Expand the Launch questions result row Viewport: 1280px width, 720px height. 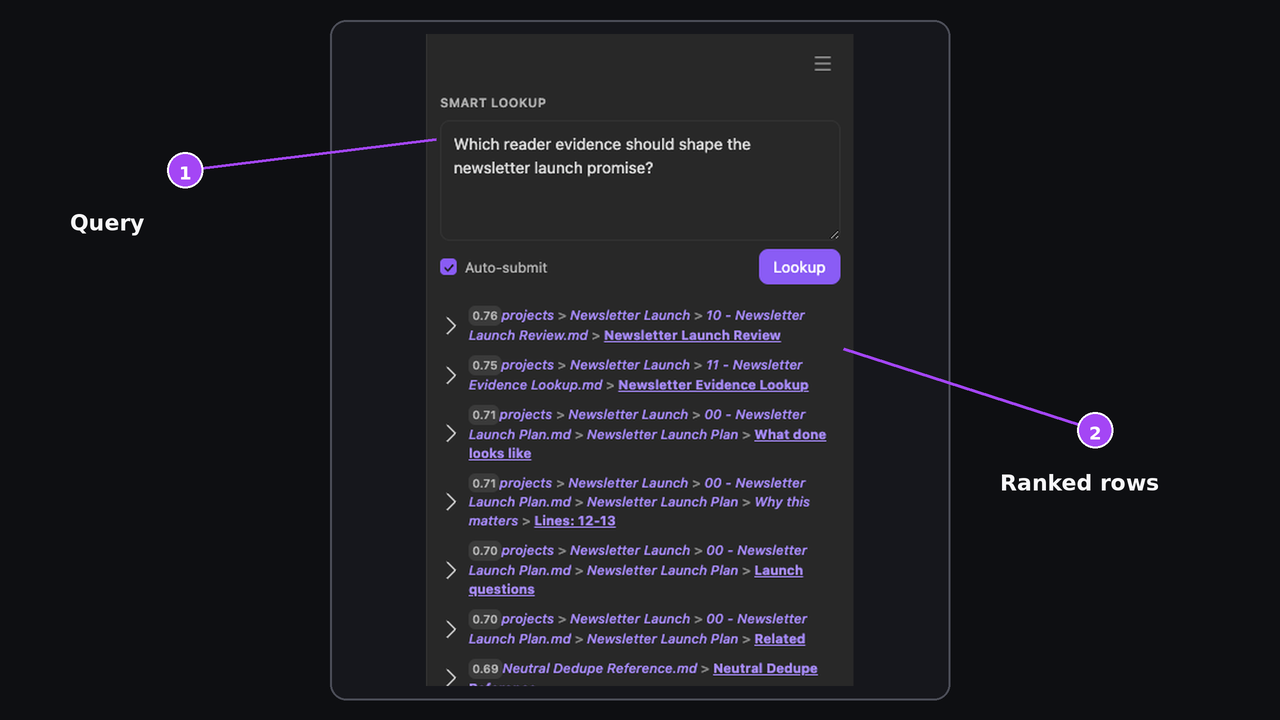click(451, 570)
